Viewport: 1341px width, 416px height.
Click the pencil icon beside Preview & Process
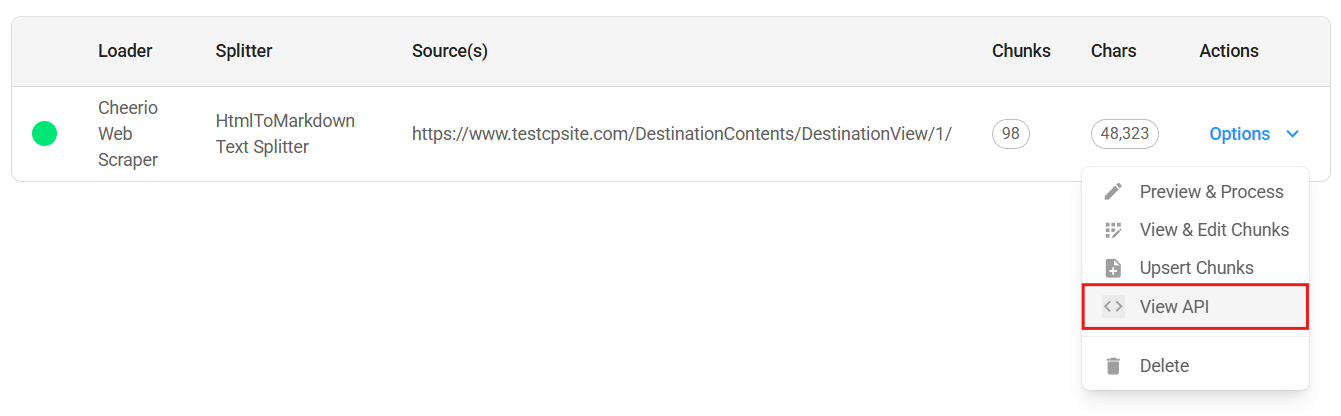click(1113, 192)
